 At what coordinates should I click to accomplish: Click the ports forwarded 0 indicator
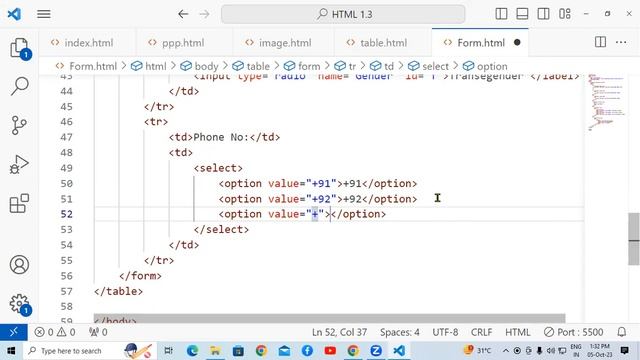pos(98,332)
